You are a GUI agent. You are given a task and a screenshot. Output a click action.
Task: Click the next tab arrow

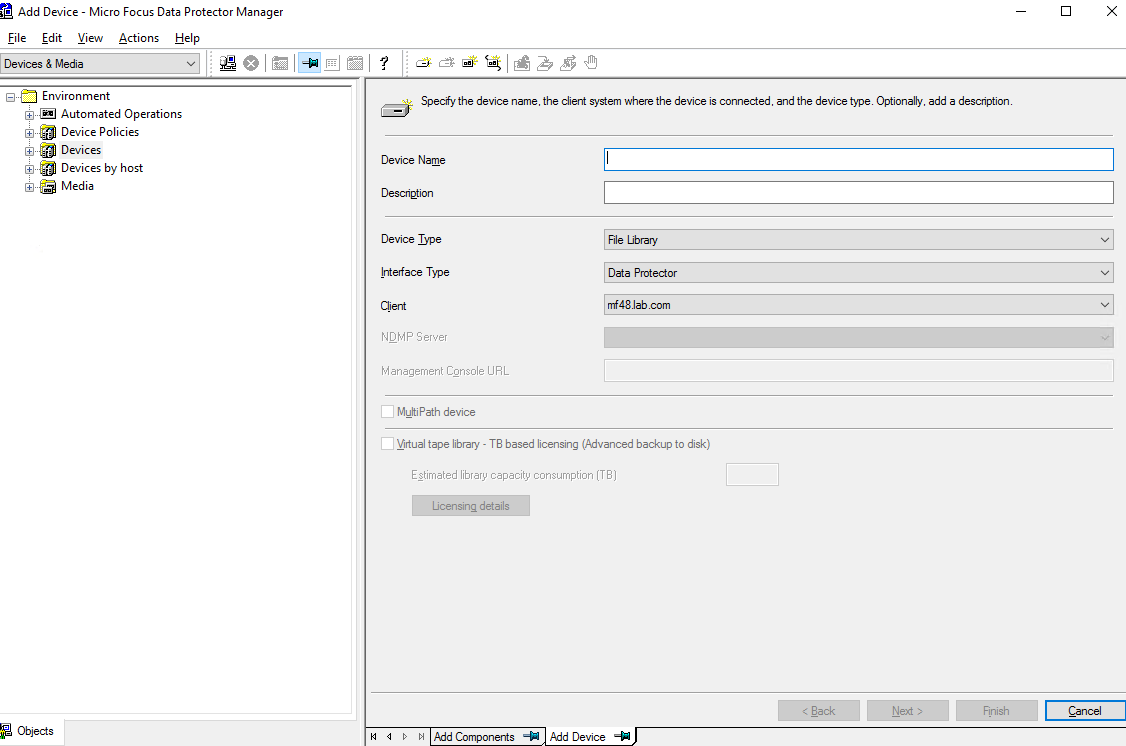(405, 737)
